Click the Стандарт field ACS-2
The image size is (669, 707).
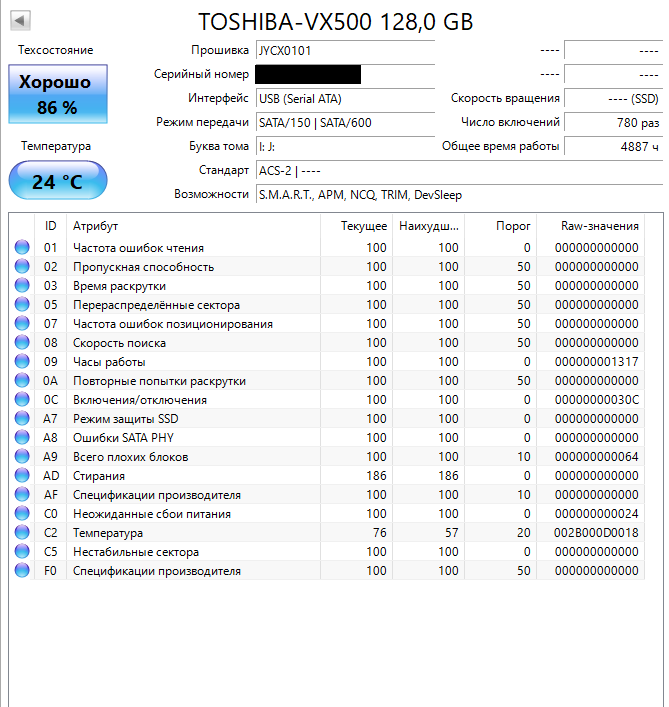pyautogui.click(x=459, y=170)
